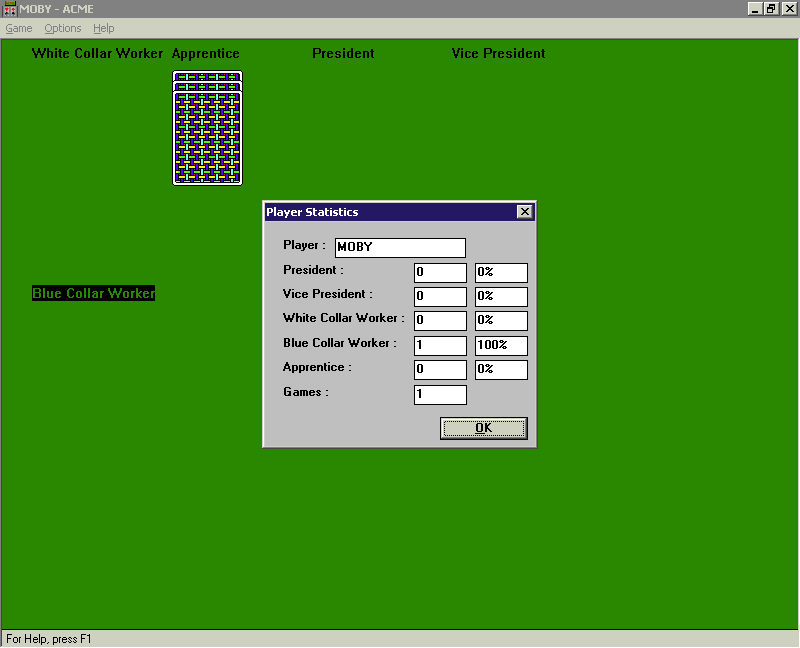Open the Help menu

(x=104, y=28)
